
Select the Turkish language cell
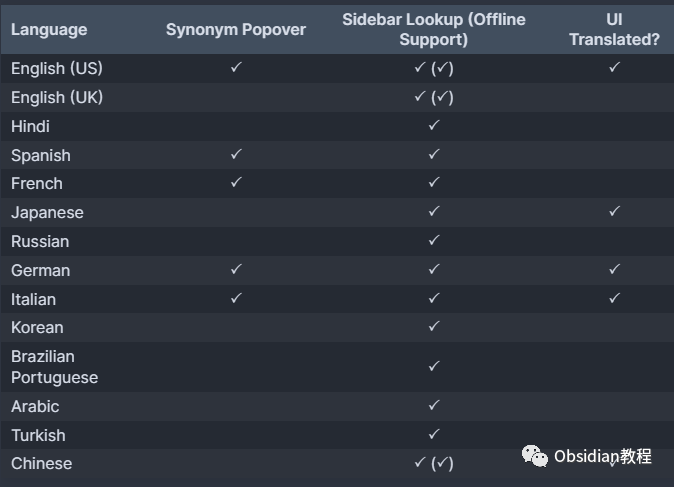pos(38,435)
